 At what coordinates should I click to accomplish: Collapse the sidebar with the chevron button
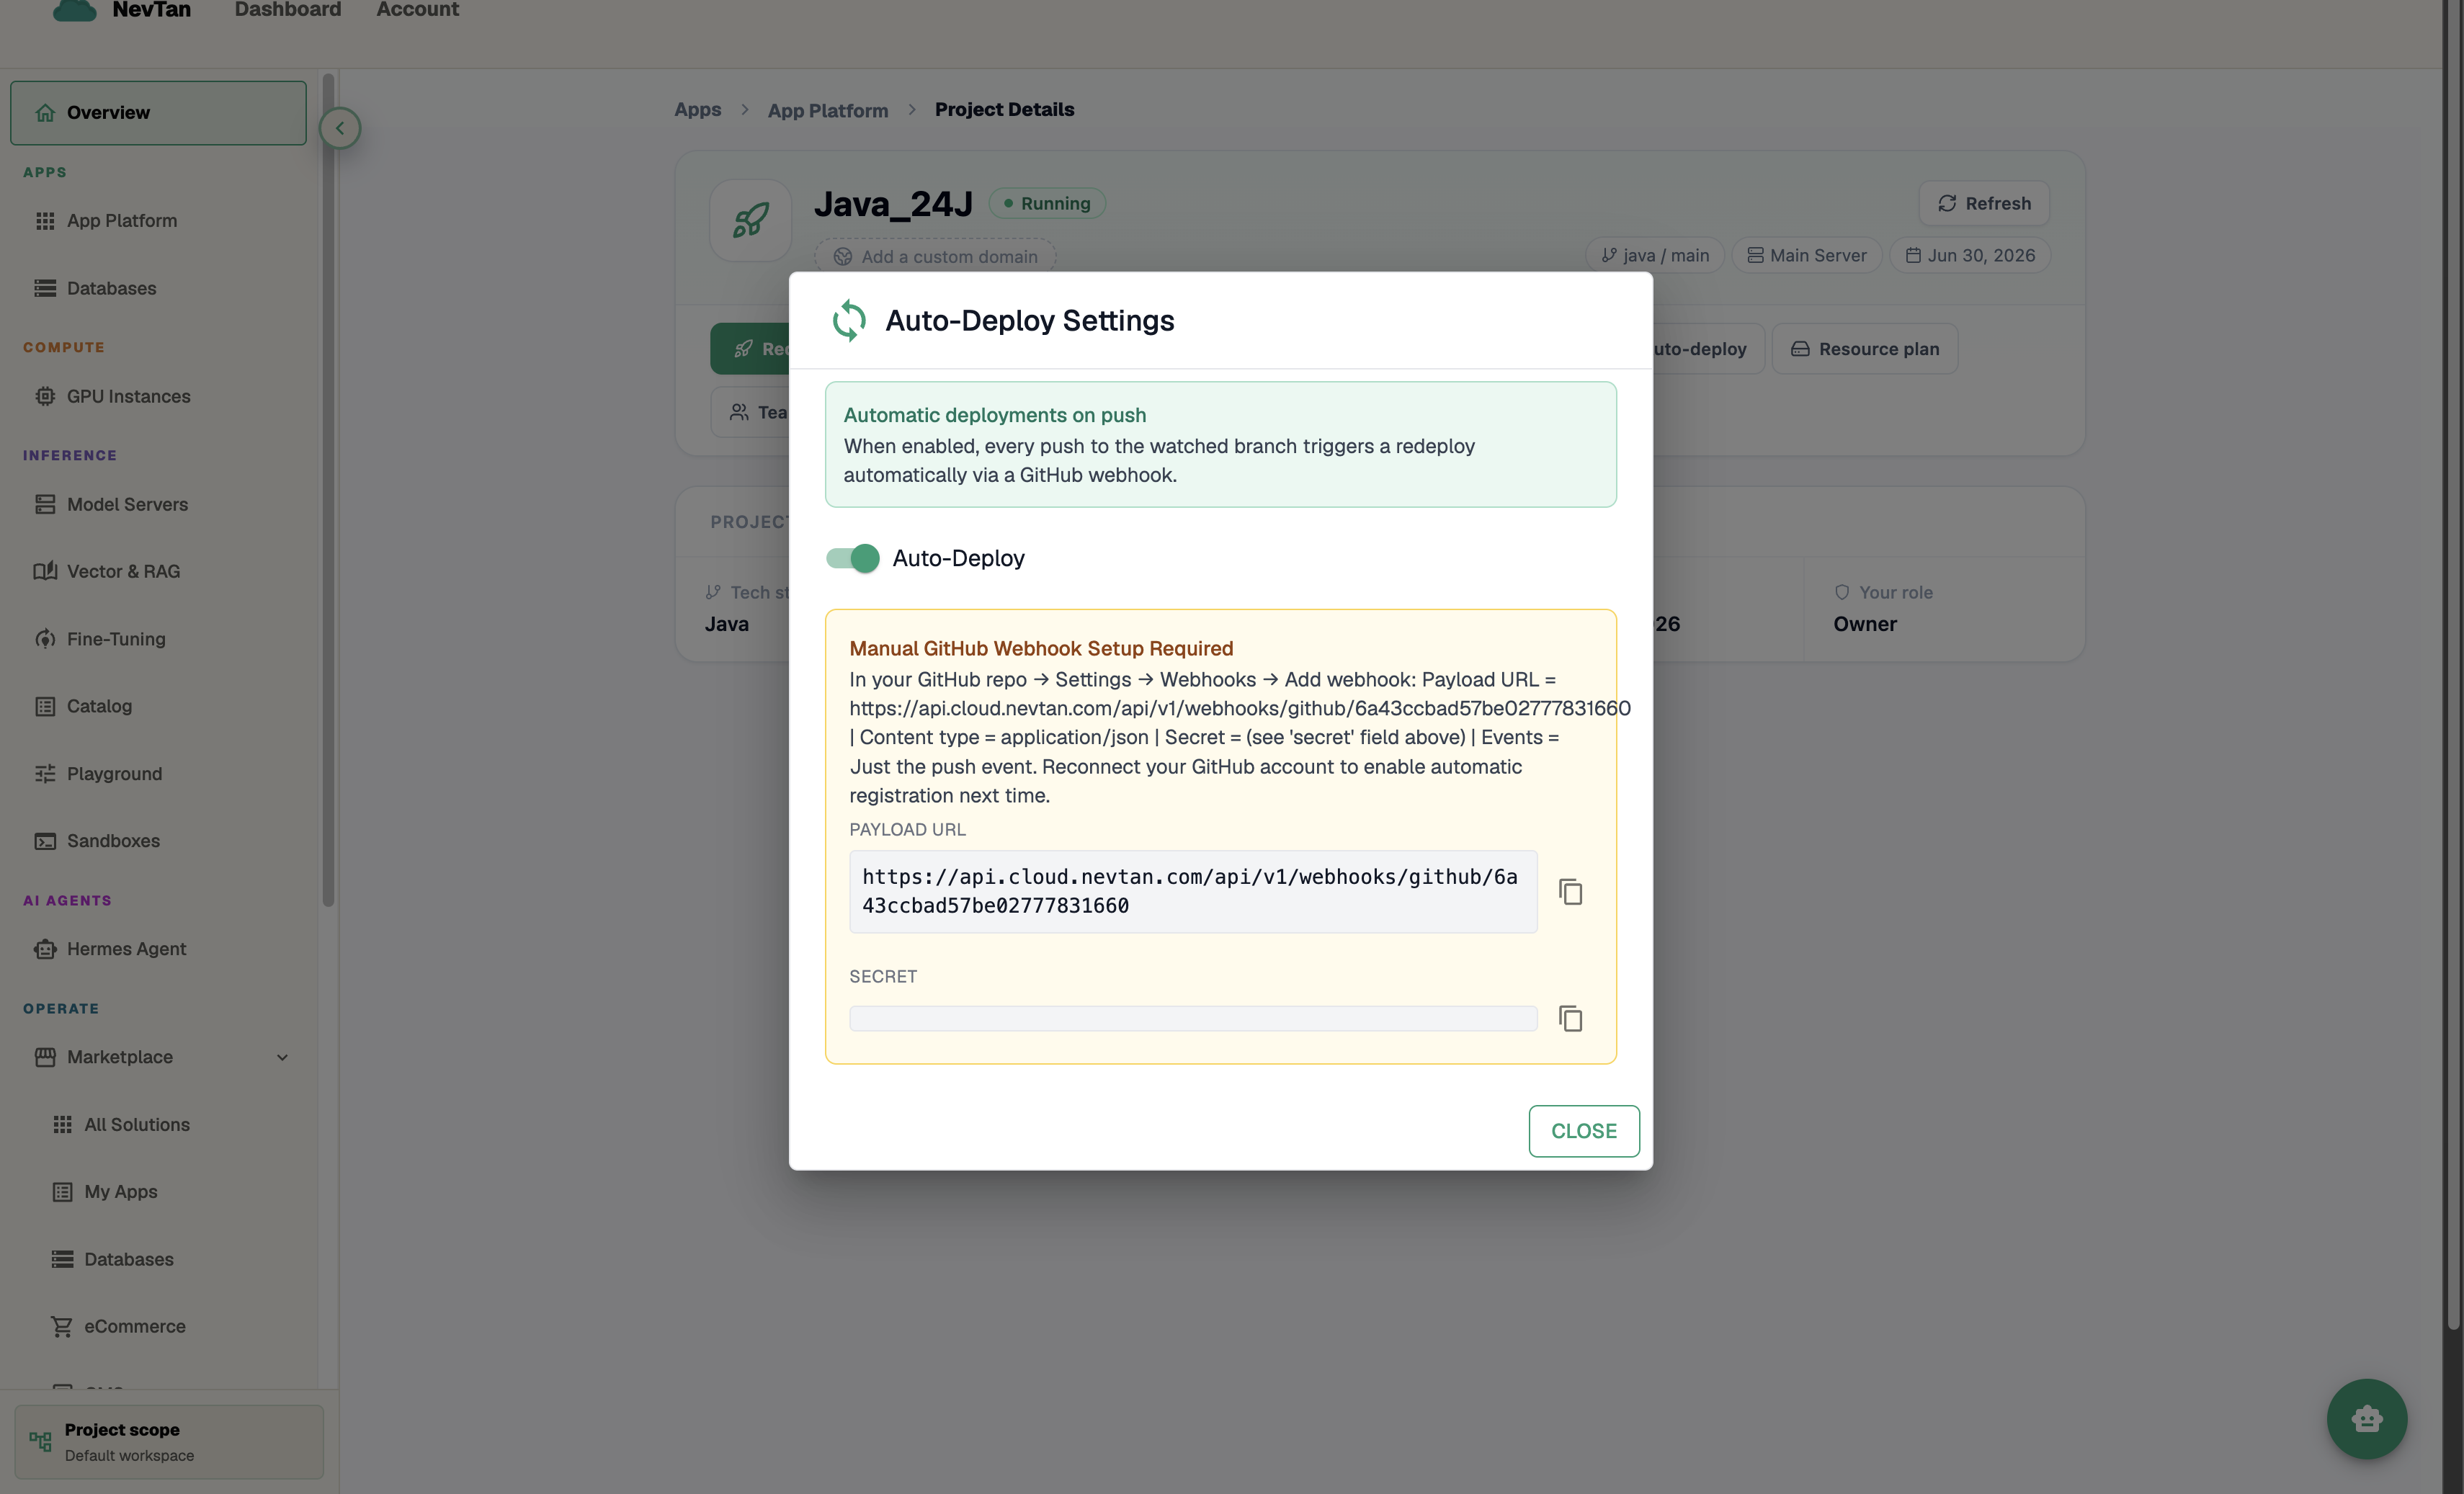[x=340, y=128]
